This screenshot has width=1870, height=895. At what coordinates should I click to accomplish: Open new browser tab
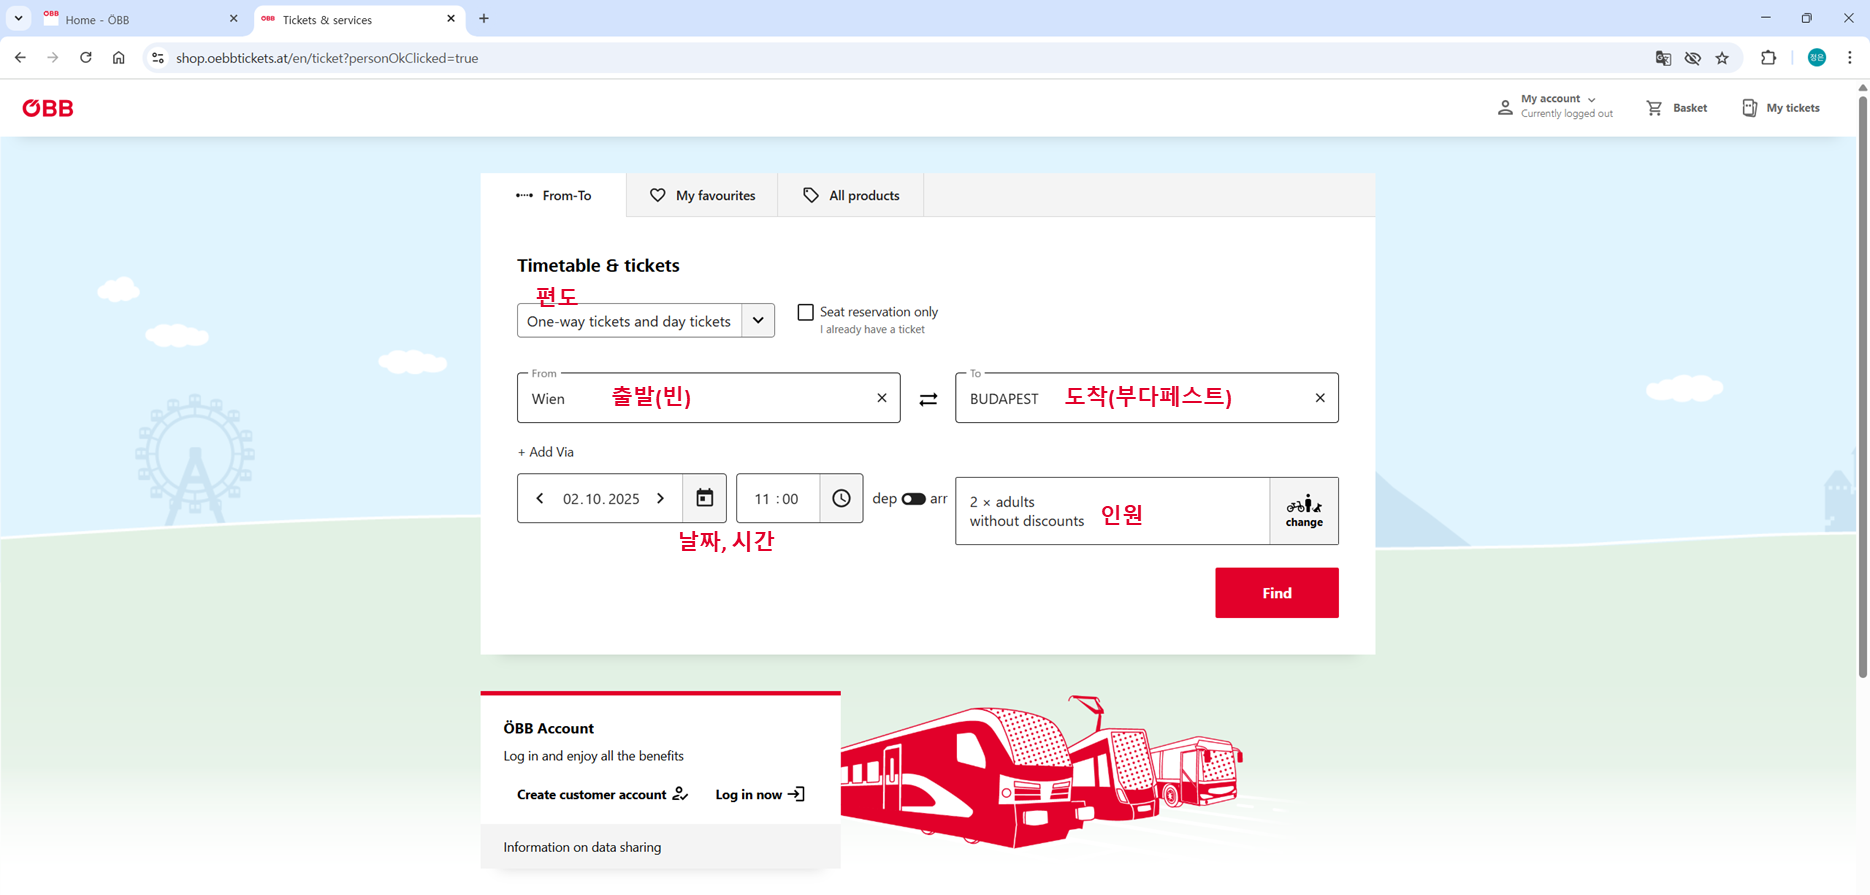pyautogui.click(x=484, y=19)
